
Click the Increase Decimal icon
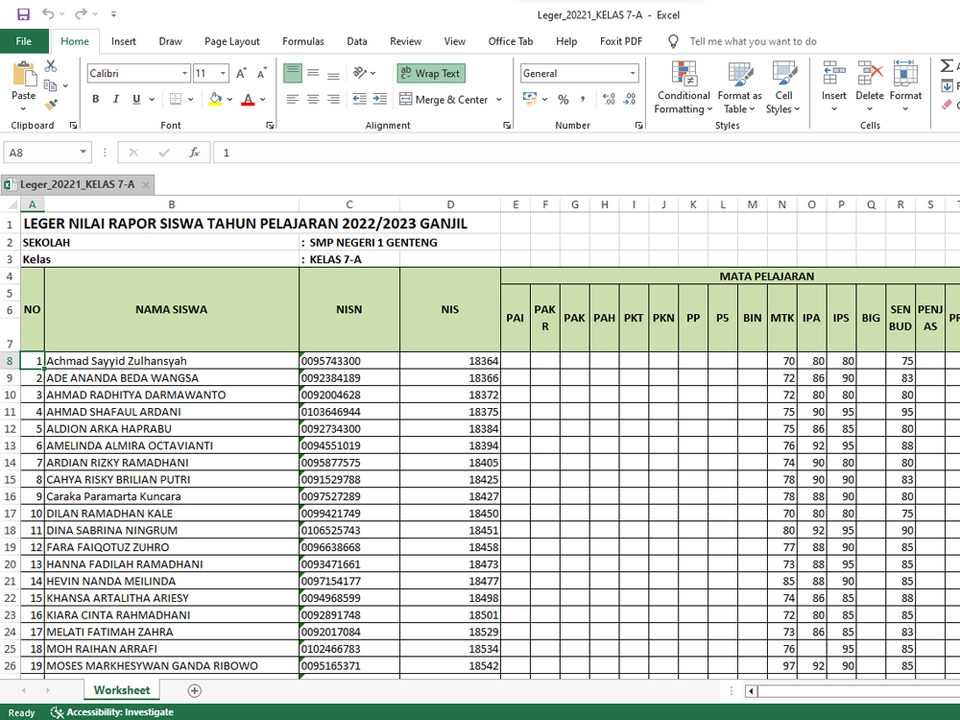610,99
